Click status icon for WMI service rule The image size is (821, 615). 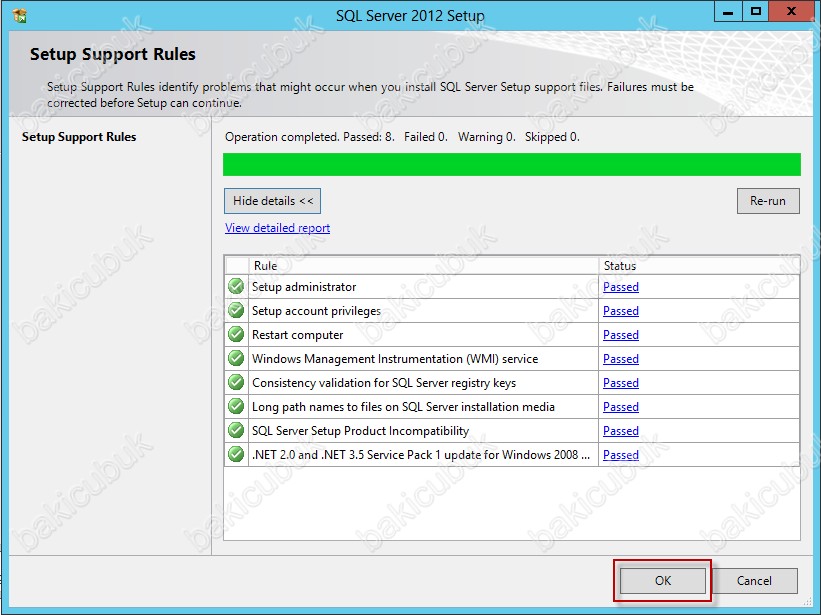(236, 359)
